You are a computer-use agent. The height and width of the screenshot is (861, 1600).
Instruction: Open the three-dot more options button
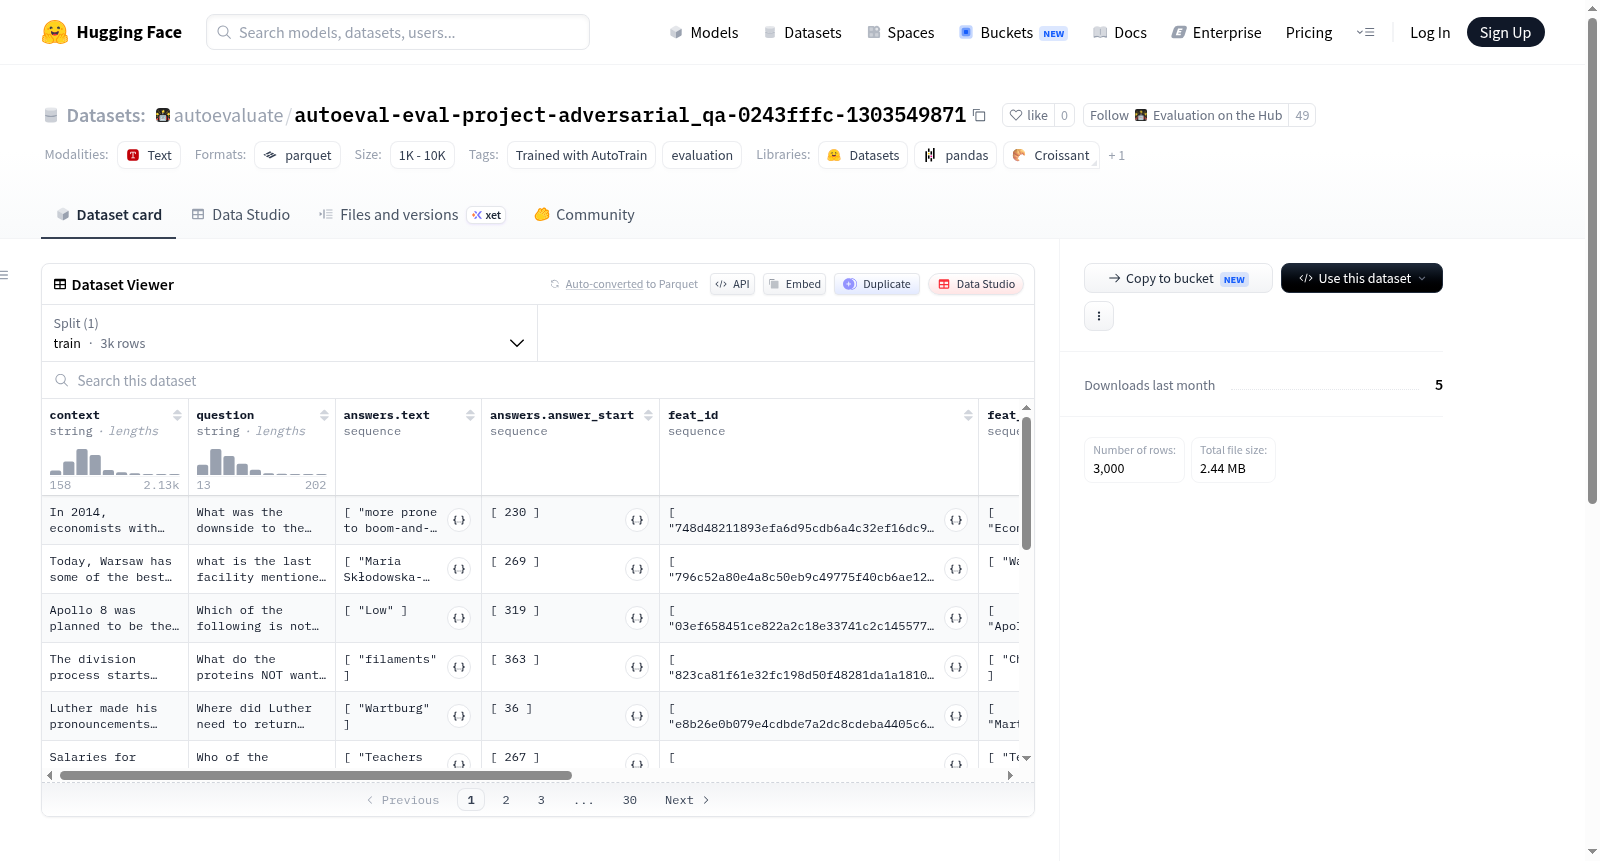click(1099, 316)
